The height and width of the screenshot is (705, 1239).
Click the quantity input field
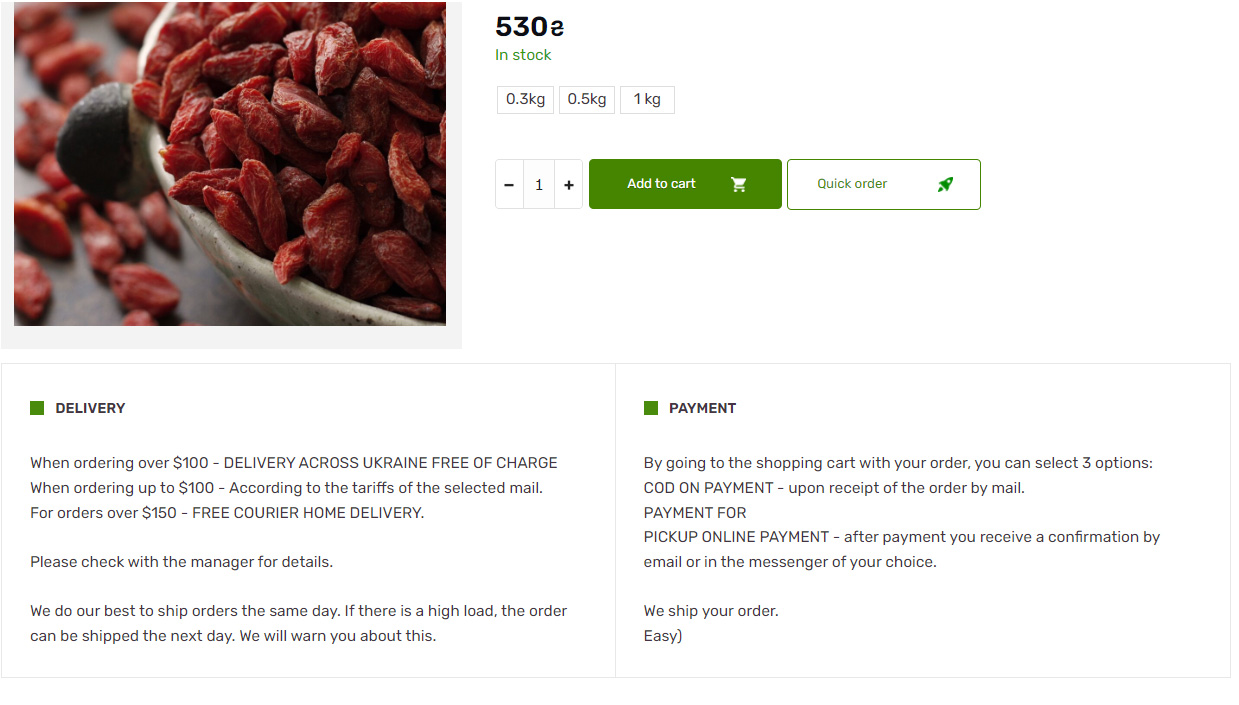[539, 185]
